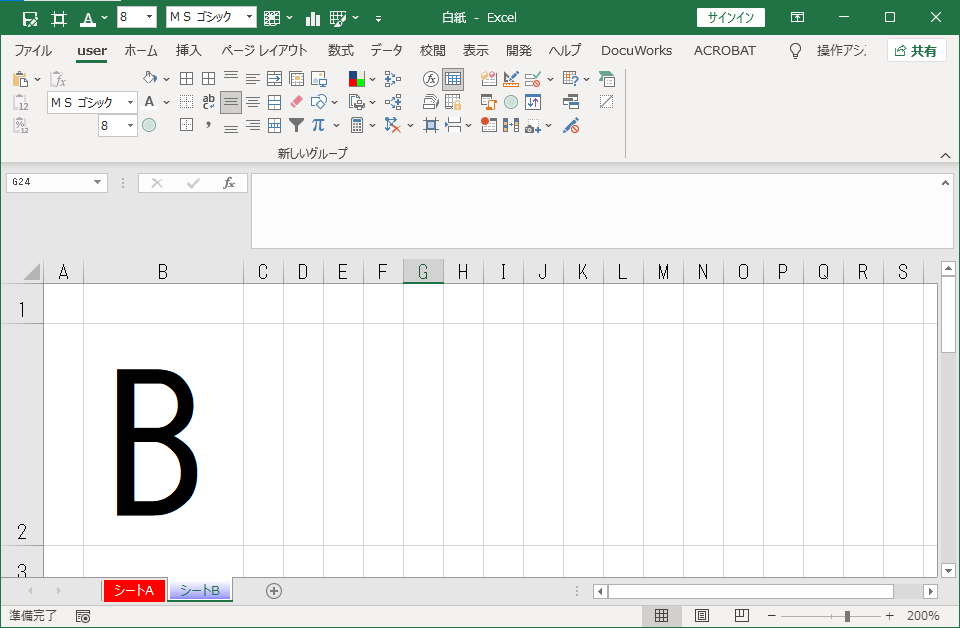Open the 挿入 ribbon tab
This screenshot has width=960, height=628.
coord(189,51)
